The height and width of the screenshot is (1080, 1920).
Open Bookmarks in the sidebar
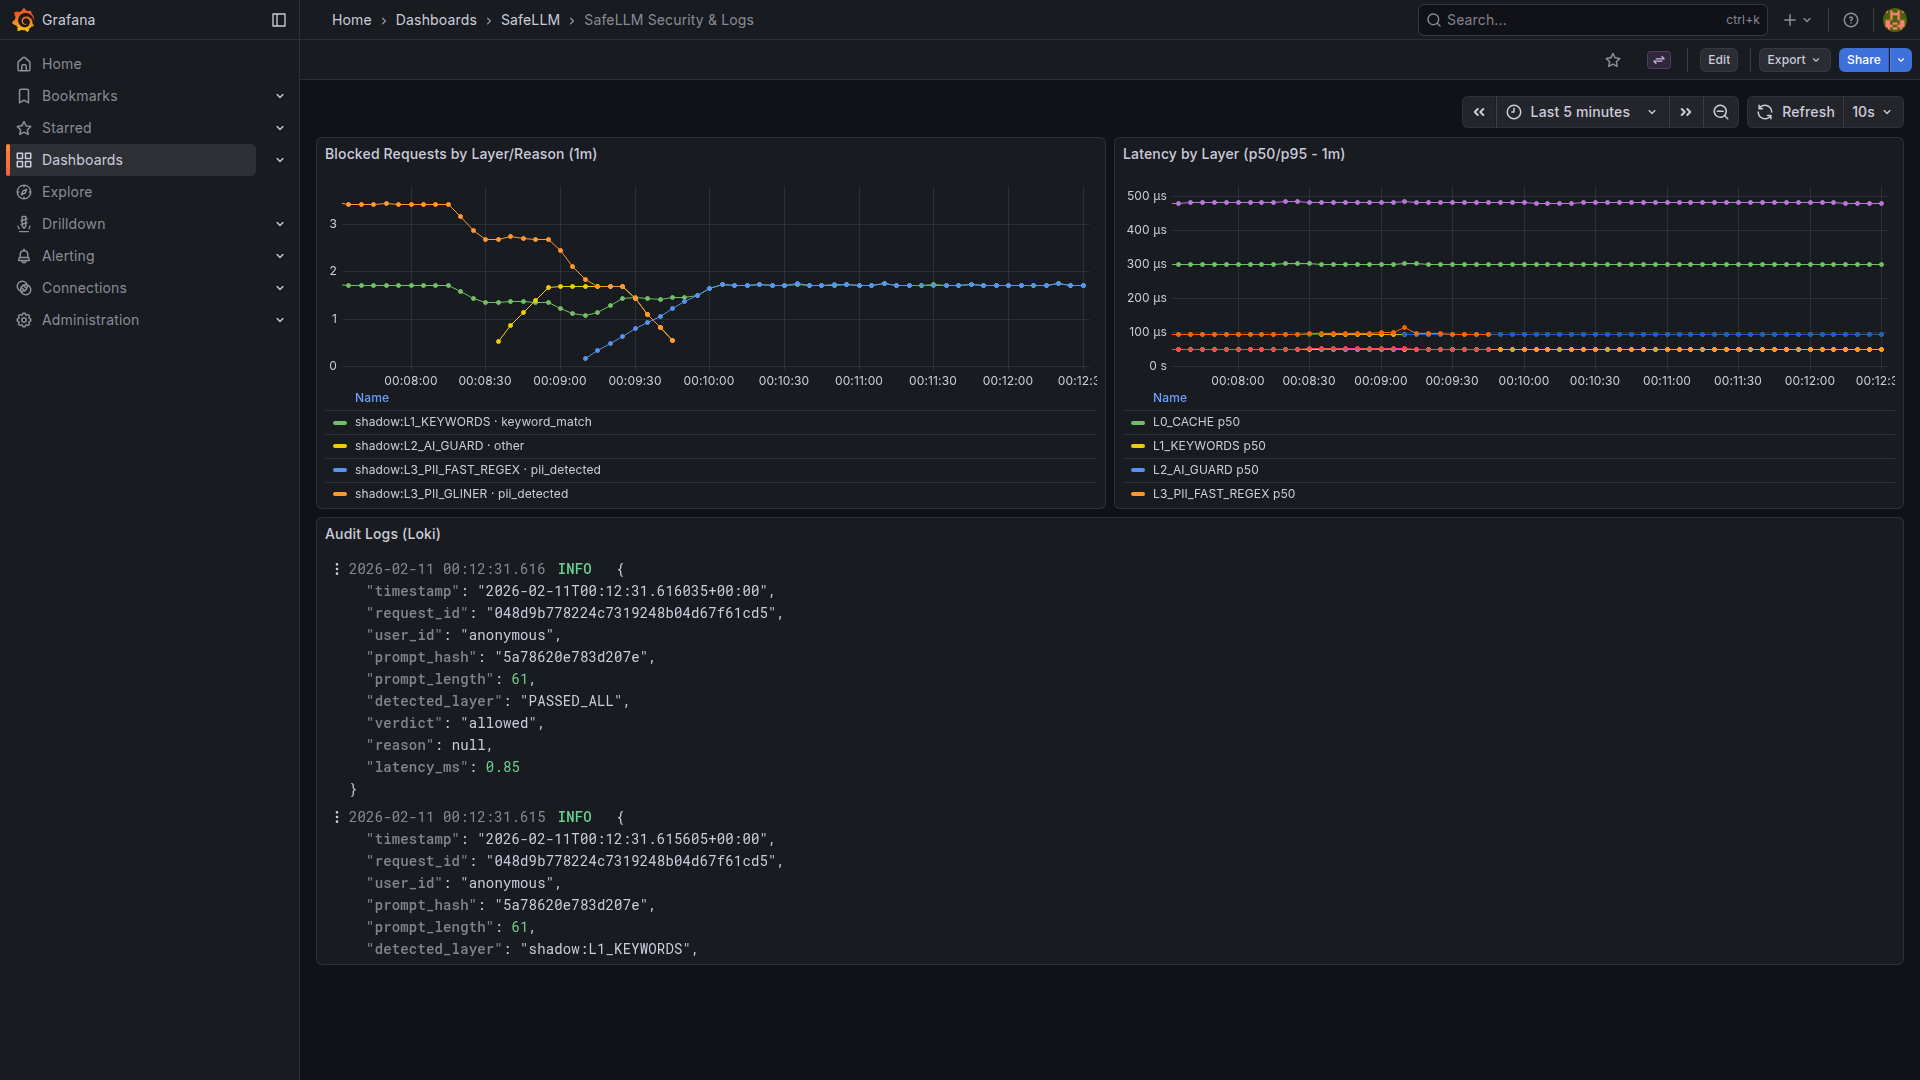(x=79, y=96)
